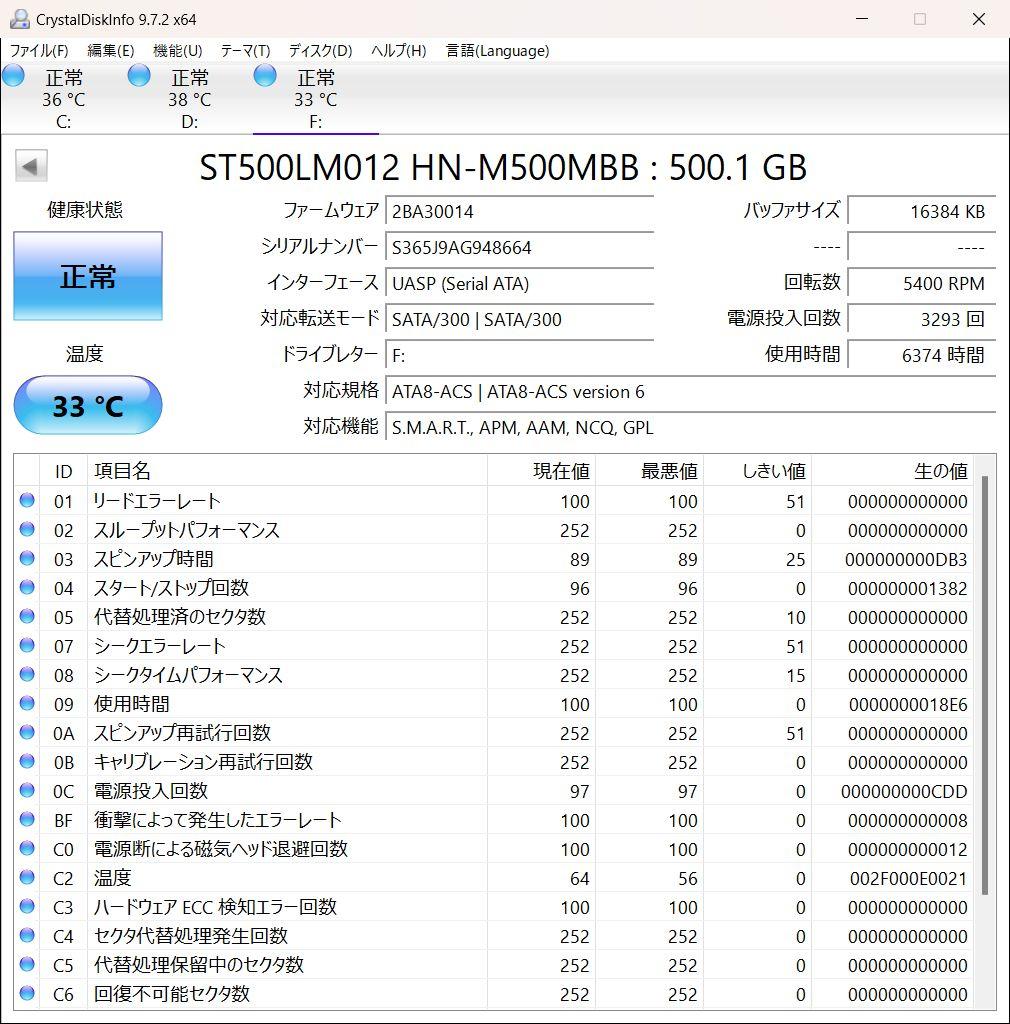This screenshot has width=1010, height=1024.
Task: Open the ファイル(F) menu
Action: [x=39, y=50]
